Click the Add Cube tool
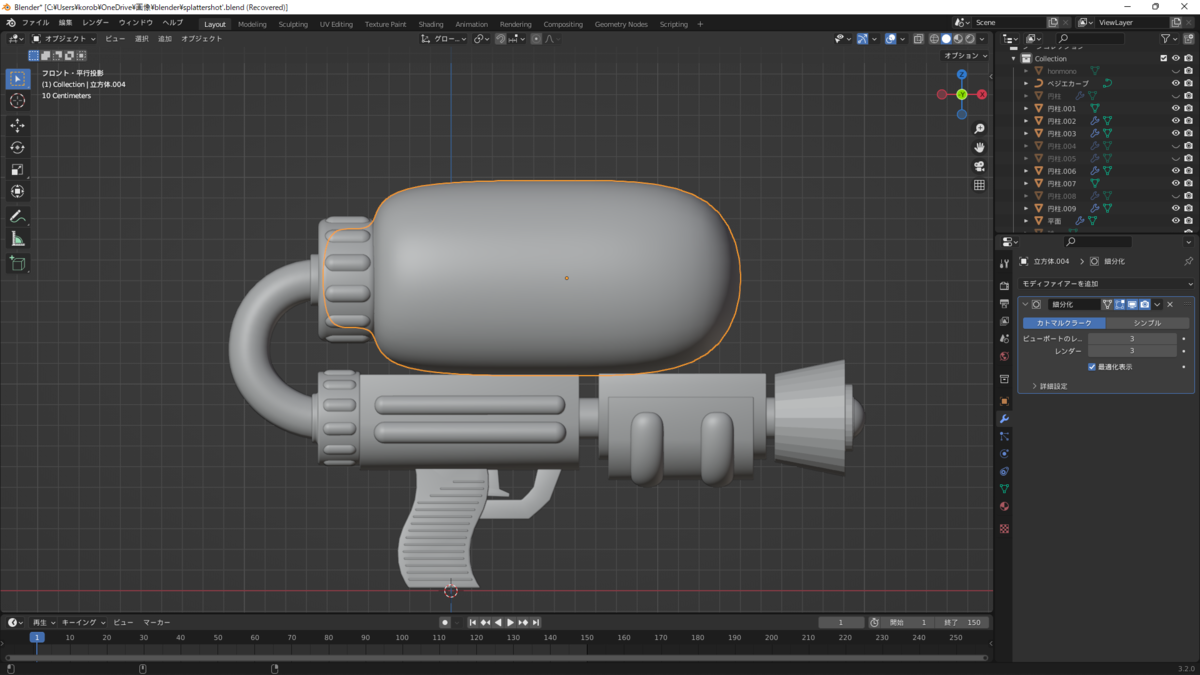The height and width of the screenshot is (675, 1200). 17,263
